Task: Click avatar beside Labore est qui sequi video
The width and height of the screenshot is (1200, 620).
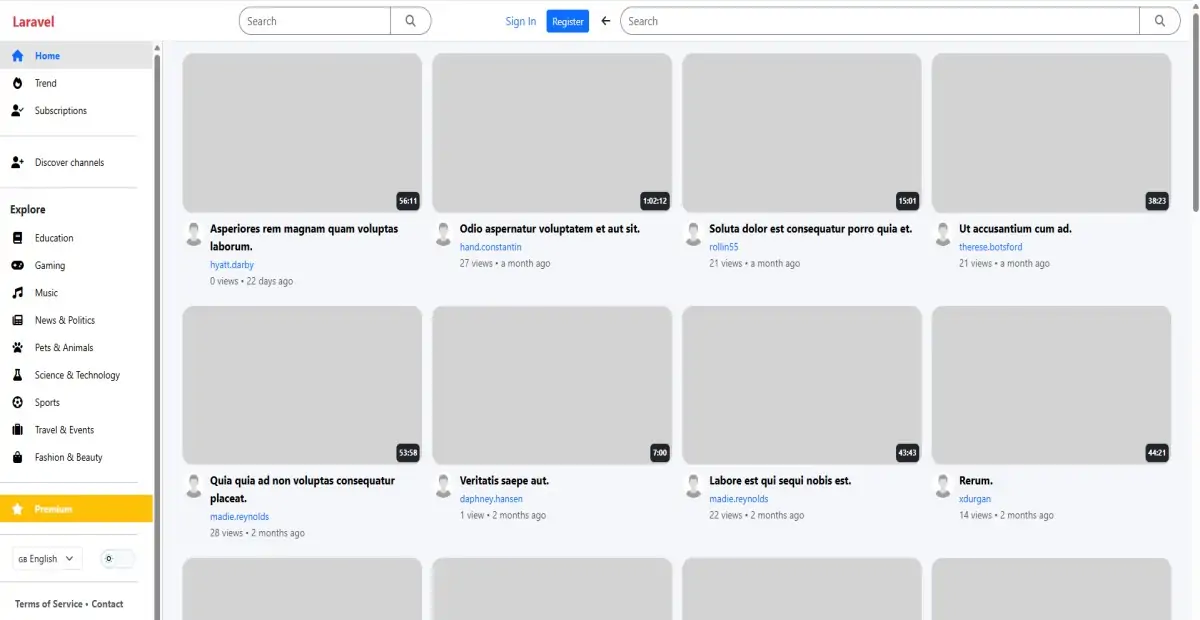Action: click(x=693, y=486)
